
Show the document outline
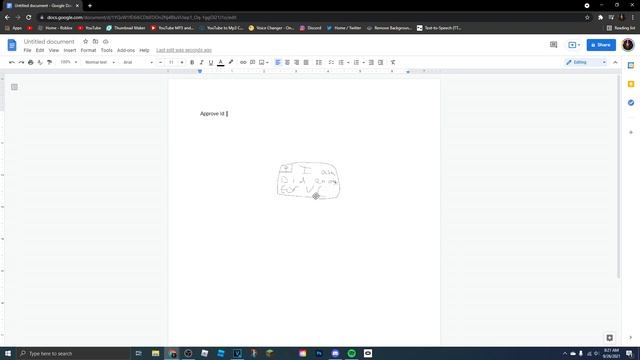pos(14,87)
